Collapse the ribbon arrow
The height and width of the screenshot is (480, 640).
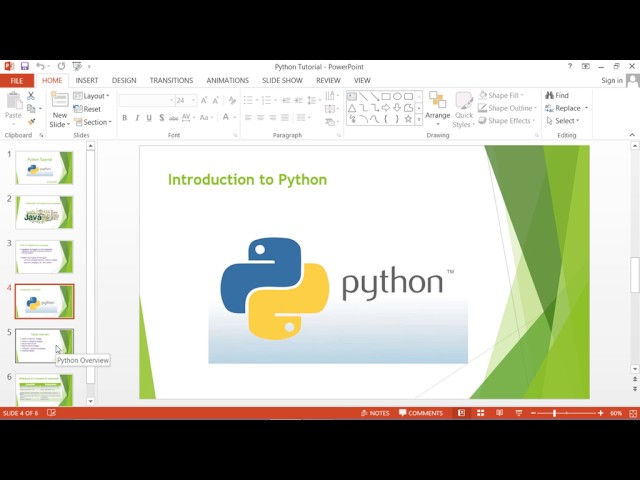click(x=632, y=135)
